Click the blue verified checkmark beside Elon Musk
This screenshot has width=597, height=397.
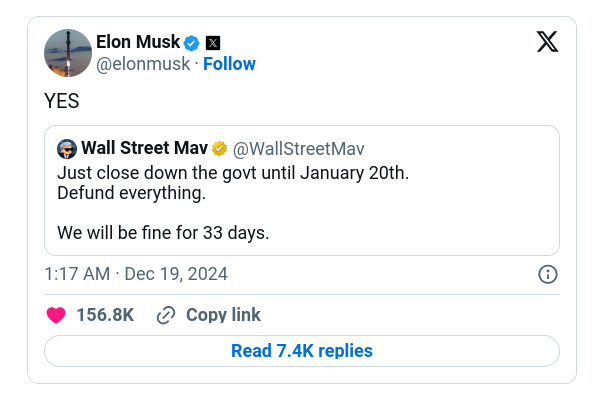point(191,43)
